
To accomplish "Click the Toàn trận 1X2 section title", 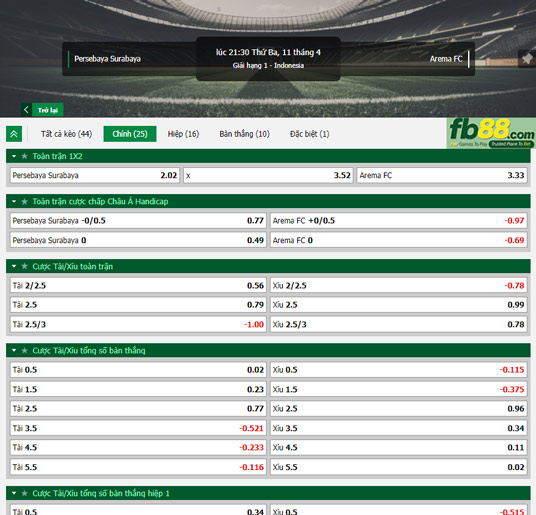I will pyautogui.click(x=57, y=156).
